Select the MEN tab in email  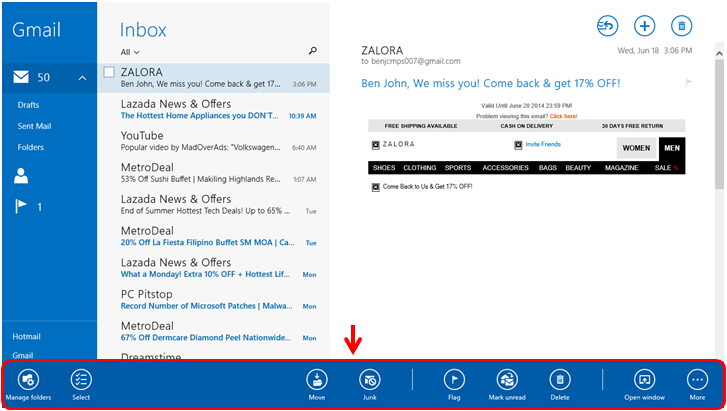672,148
